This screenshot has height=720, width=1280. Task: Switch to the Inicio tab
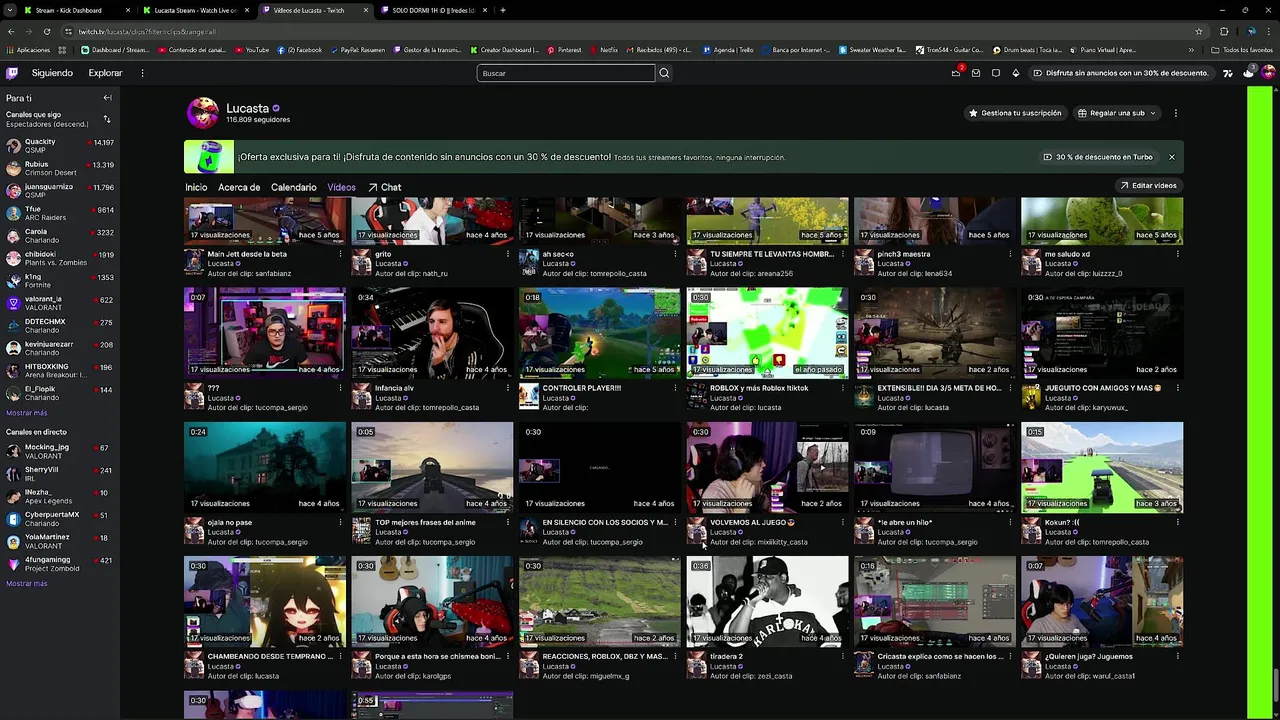click(x=196, y=187)
